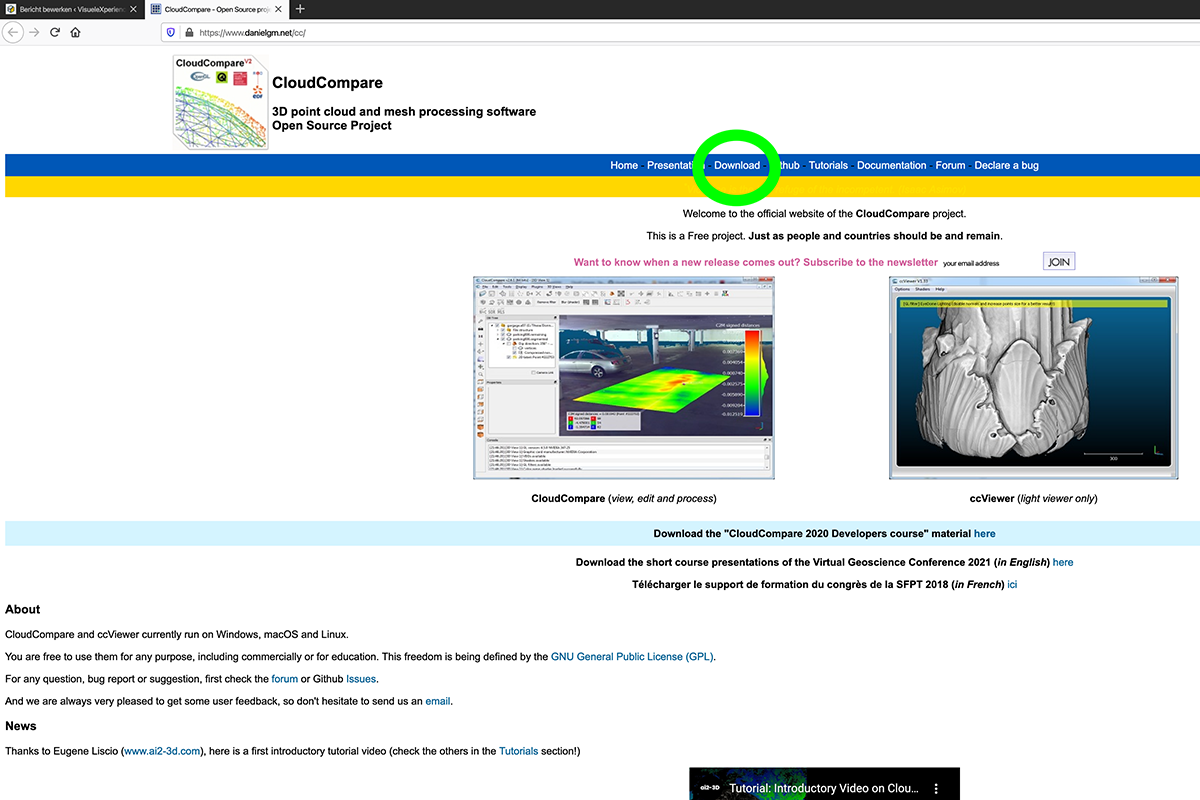Image resolution: width=1200 pixels, height=800 pixels.
Task: Click the 'News' heading
Action: [x=21, y=726]
